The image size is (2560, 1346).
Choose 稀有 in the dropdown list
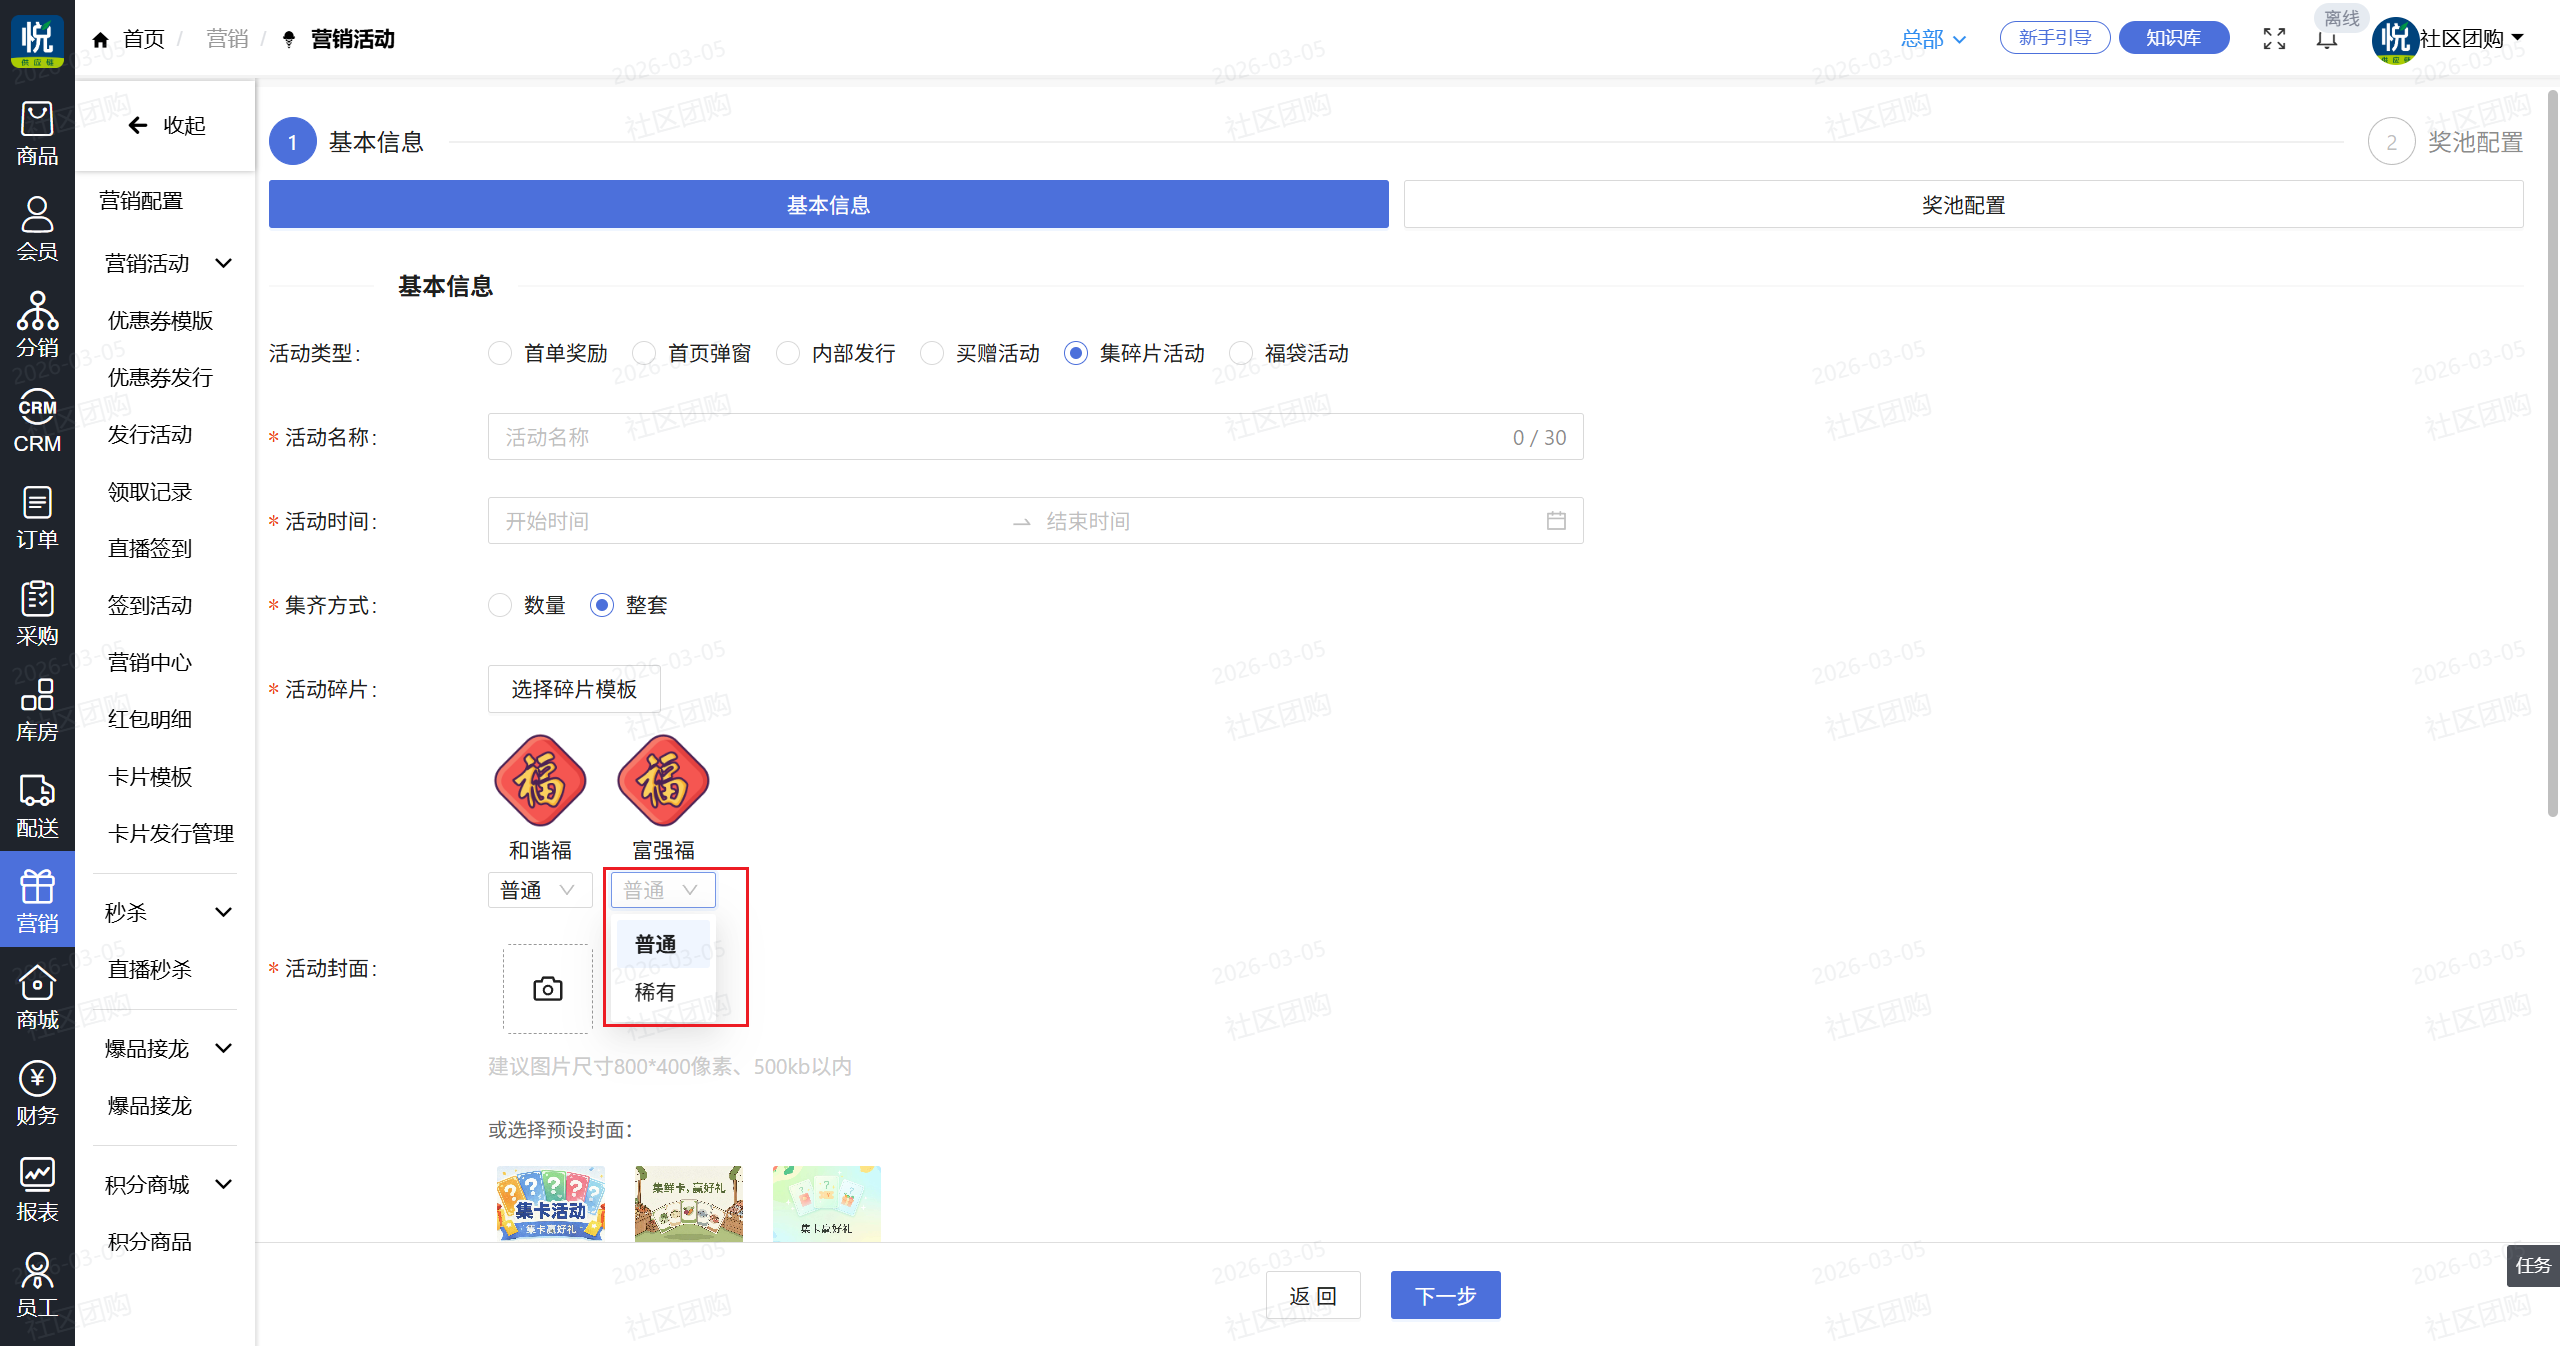pos(655,992)
